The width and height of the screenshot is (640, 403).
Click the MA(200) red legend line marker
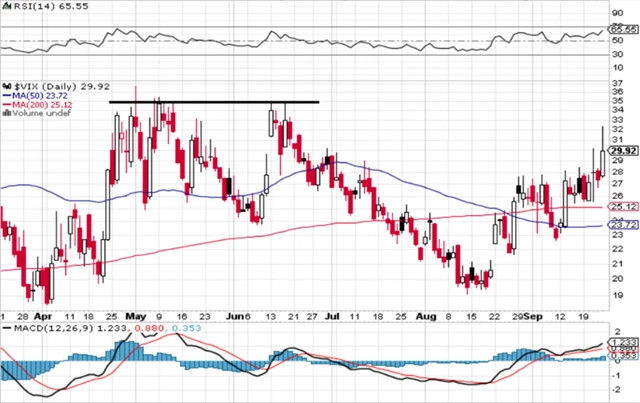point(6,105)
